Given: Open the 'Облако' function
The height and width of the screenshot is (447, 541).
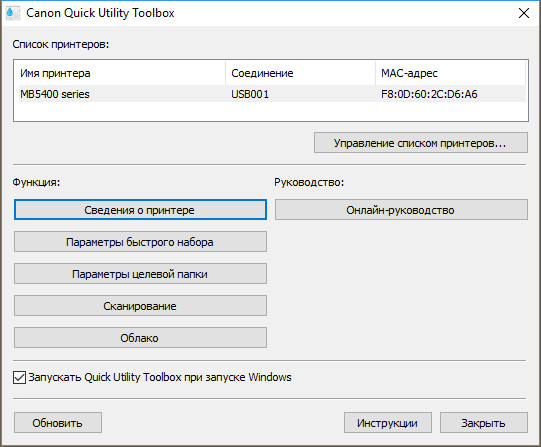Looking at the screenshot, I should coord(140,338).
